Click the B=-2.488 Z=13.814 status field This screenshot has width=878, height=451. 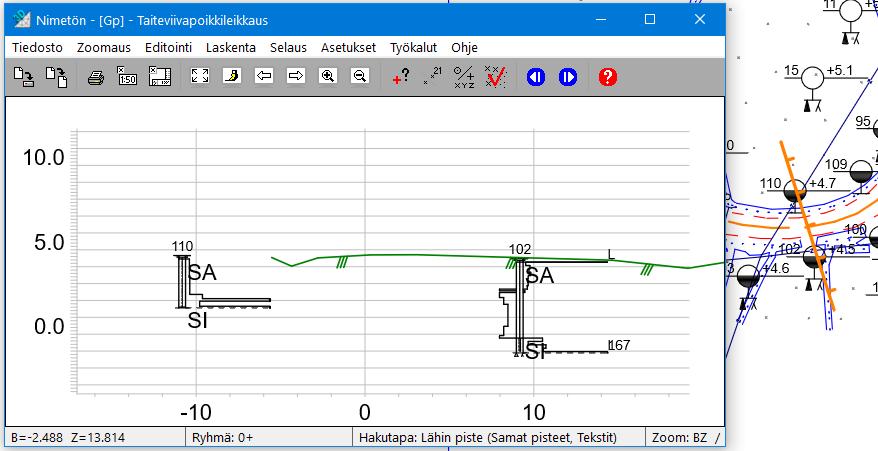[x=96, y=438]
